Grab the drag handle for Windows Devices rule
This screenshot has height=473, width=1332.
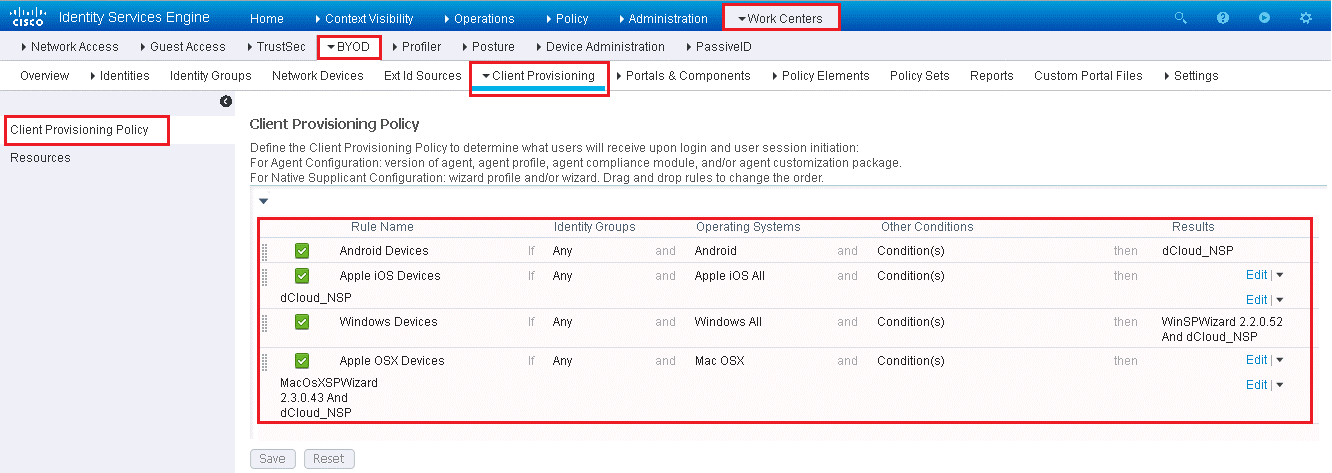point(265,322)
